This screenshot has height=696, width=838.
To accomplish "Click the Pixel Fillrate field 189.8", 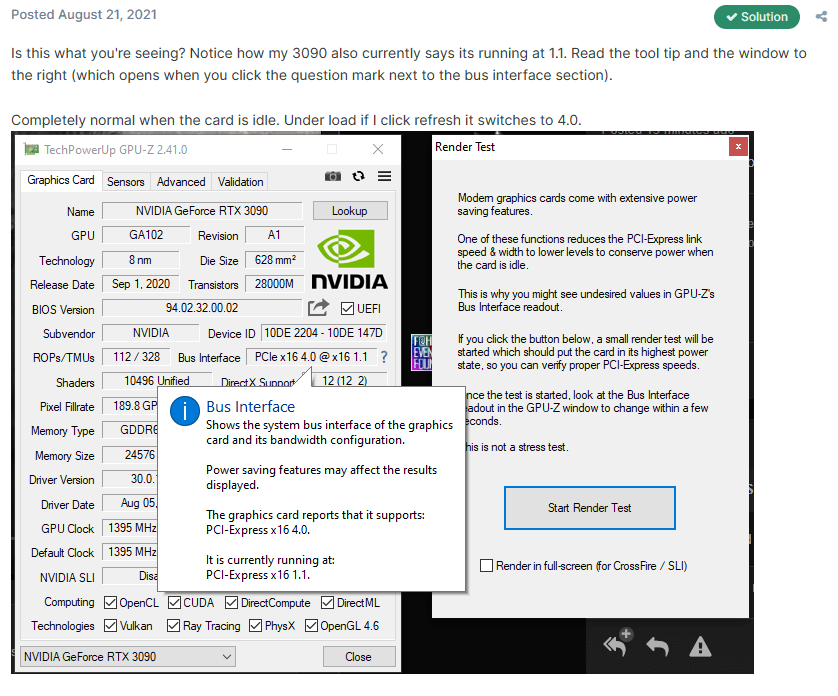I will [130, 406].
